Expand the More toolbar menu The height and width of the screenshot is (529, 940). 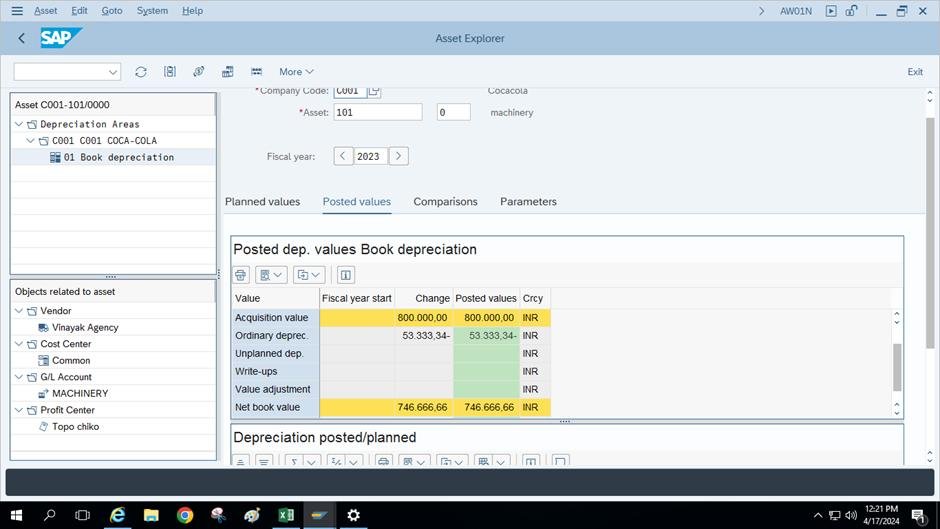[296, 72]
